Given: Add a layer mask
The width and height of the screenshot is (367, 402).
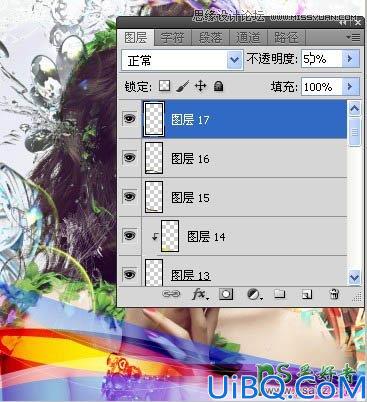Looking at the screenshot, I should [x=226, y=294].
